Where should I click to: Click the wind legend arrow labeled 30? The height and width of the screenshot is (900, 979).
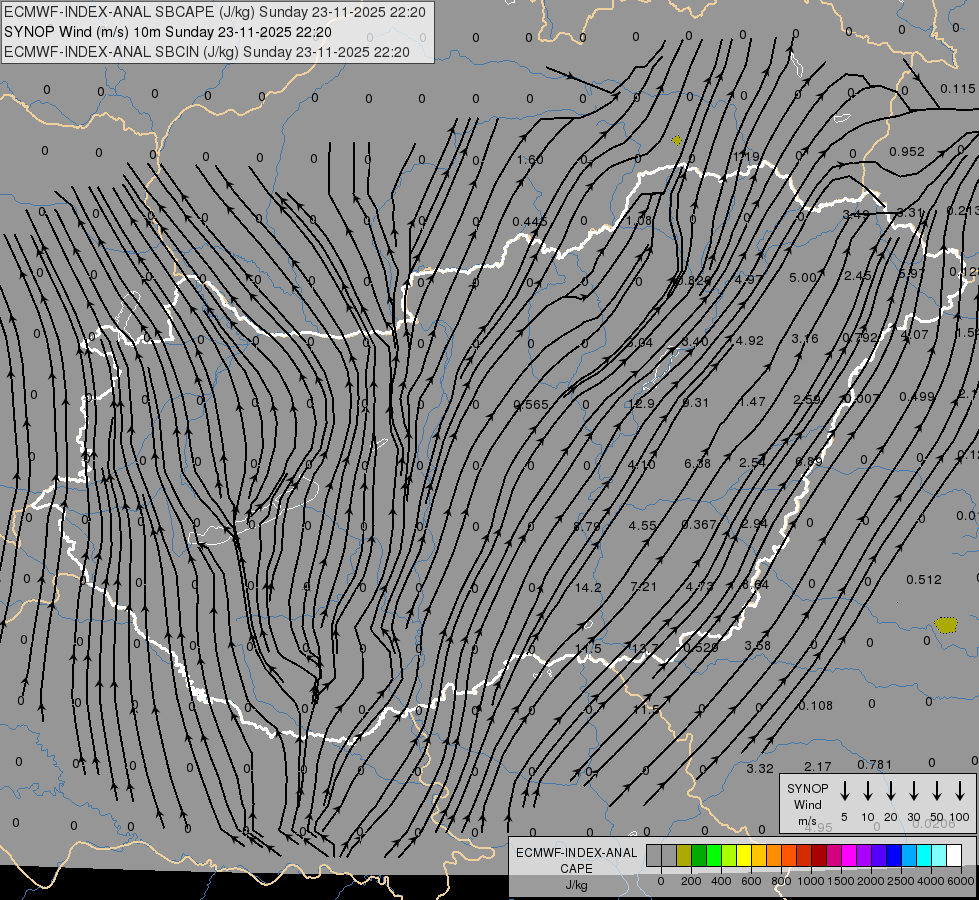[914, 791]
